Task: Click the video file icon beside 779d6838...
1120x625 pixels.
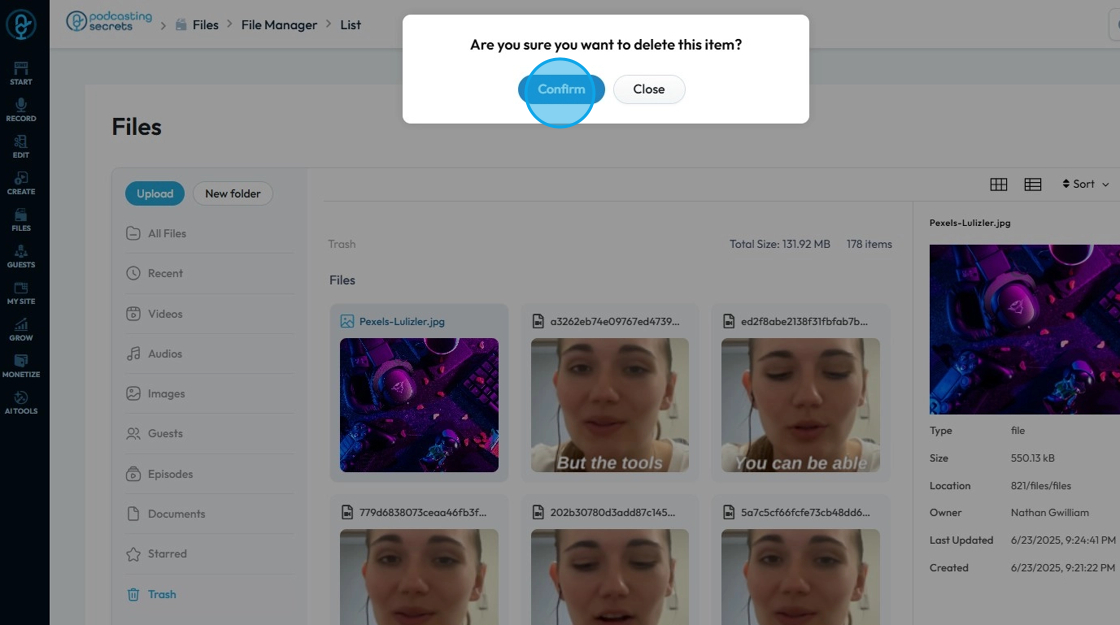Action: click(x=347, y=512)
